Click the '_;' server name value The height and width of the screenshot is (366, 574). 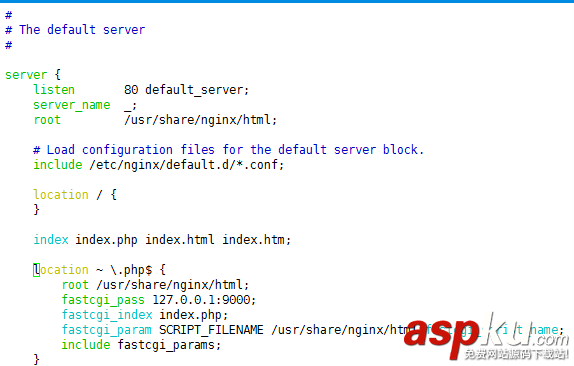(130, 106)
